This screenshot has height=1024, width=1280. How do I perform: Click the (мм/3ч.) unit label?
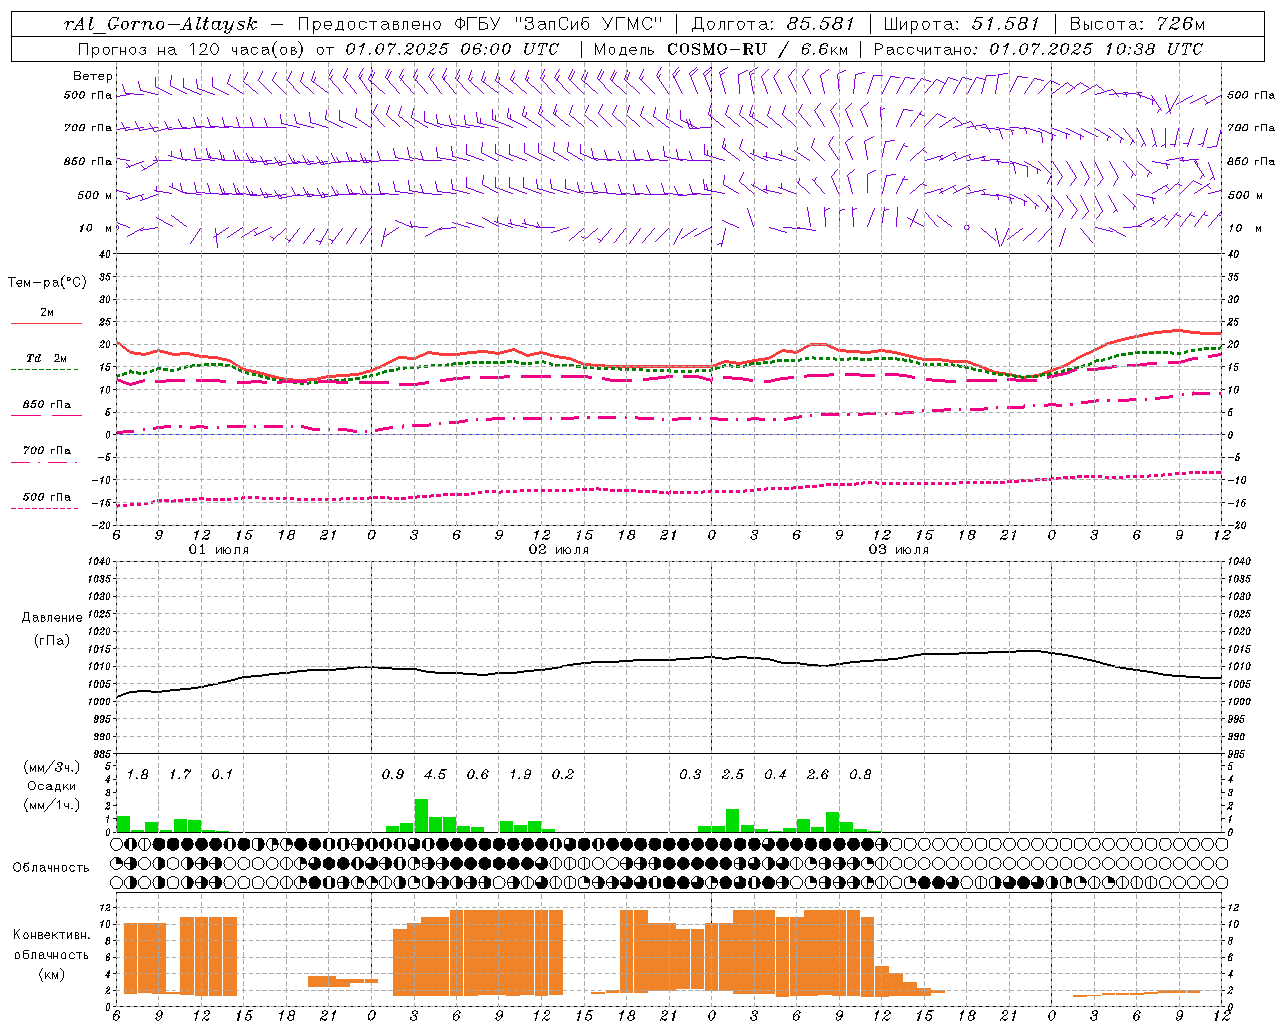[x=51, y=767]
